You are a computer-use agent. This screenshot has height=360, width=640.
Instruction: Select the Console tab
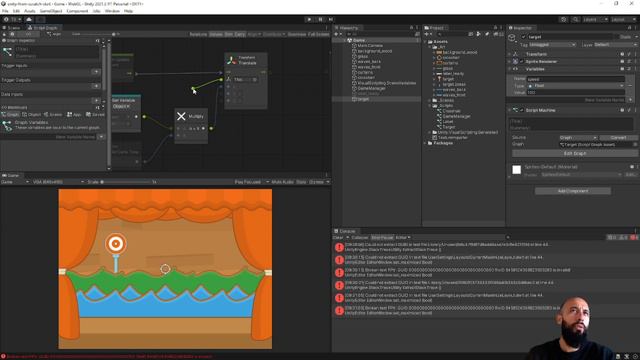point(345,231)
